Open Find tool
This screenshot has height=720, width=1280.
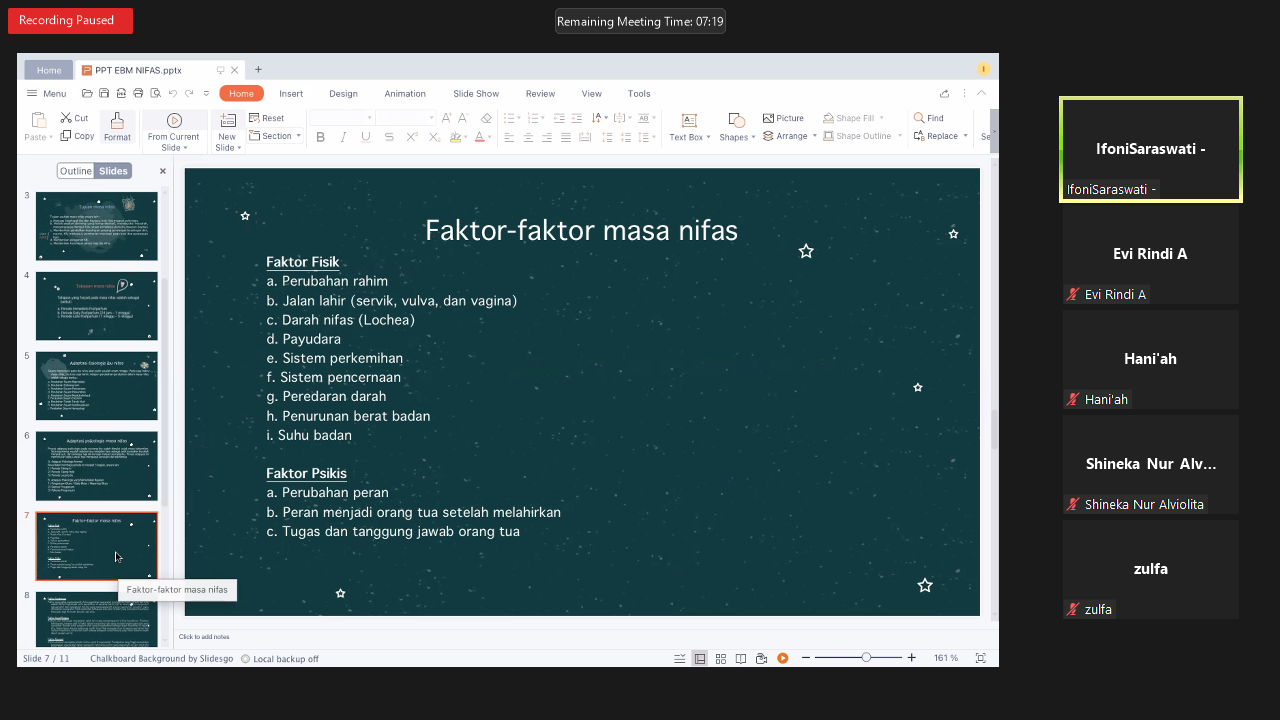pyautogui.click(x=928, y=118)
